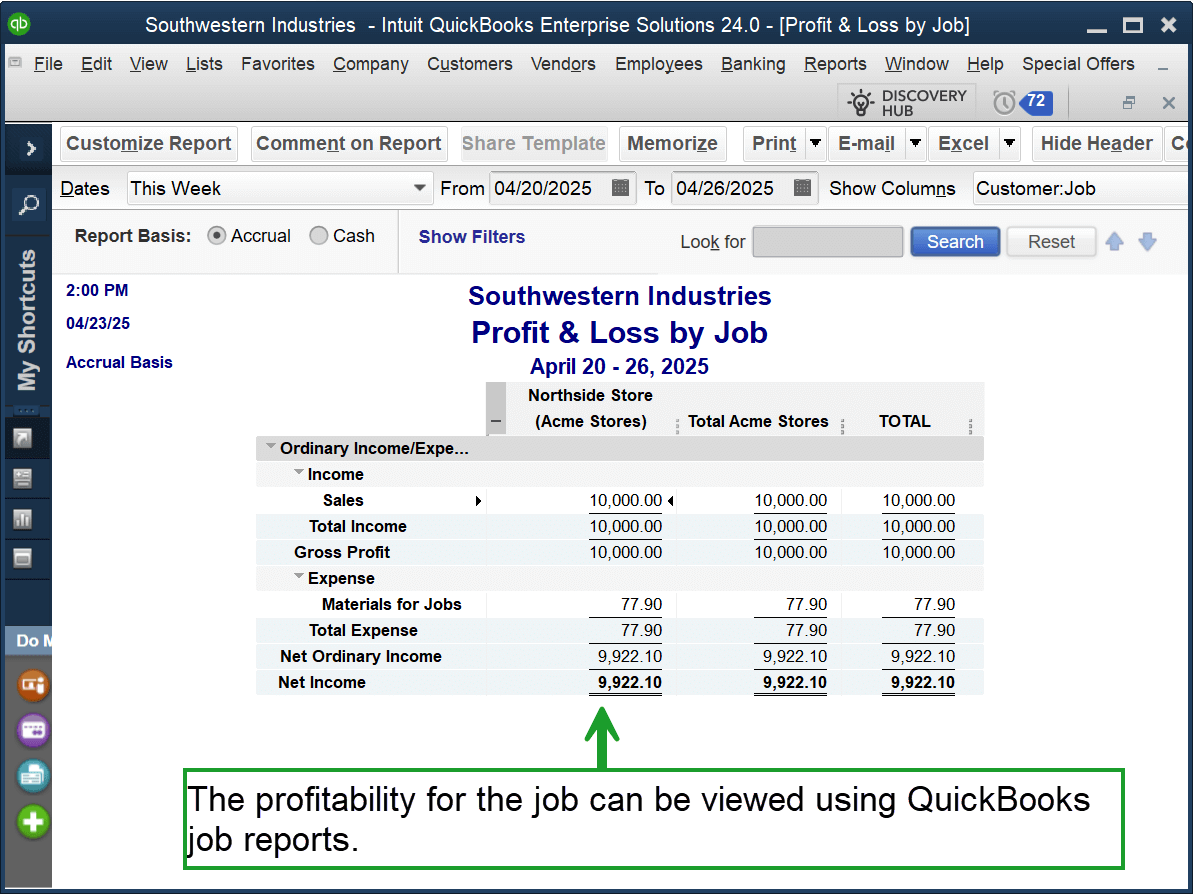The height and width of the screenshot is (894, 1193).
Task: Click the Hide Header button
Action: (1096, 143)
